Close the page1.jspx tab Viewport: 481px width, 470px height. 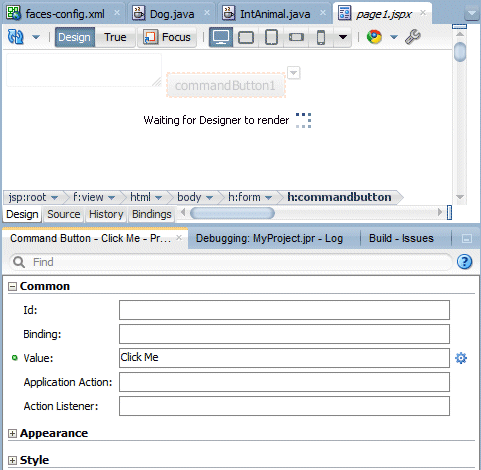(x=423, y=13)
